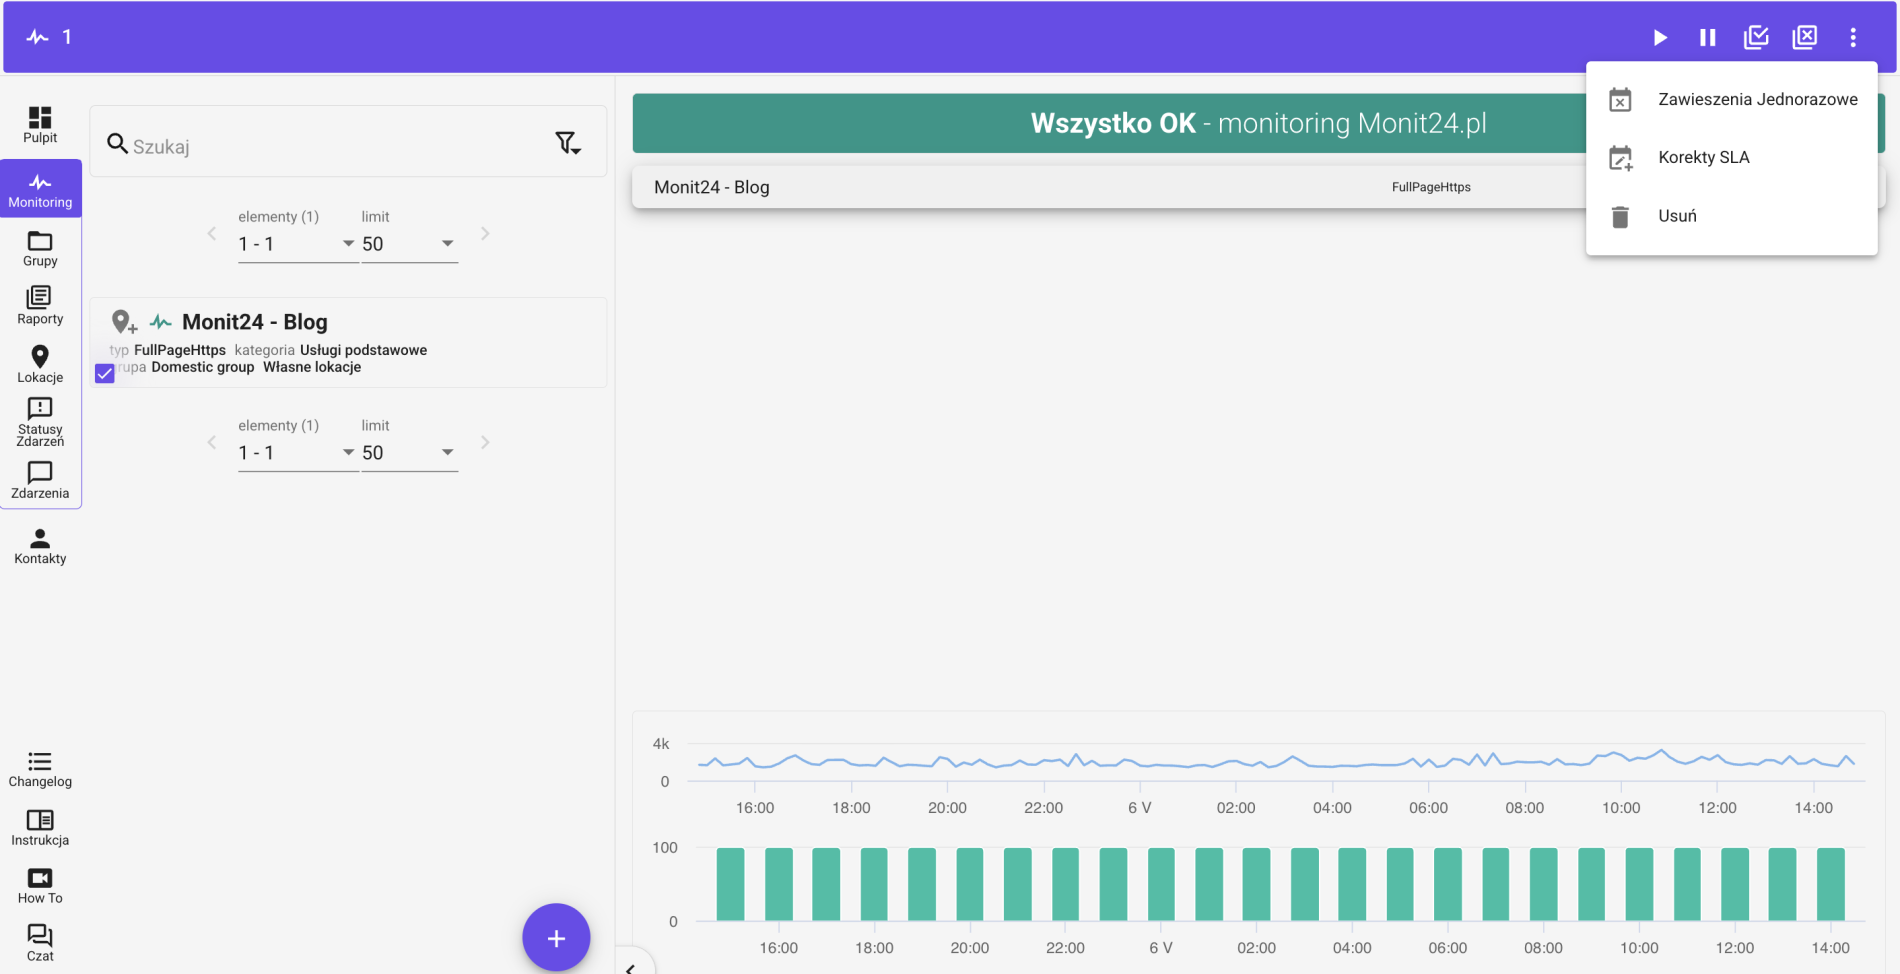Open the three-dot more options menu
The image size is (1900, 974).
point(1853,37)
